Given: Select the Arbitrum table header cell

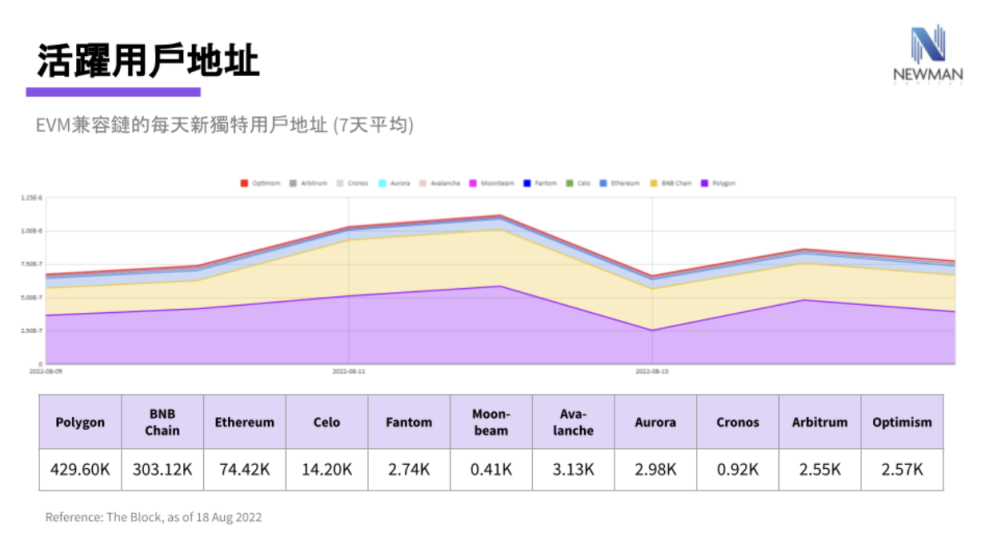Looking at the screenshot, I should [x=820, y=422].
